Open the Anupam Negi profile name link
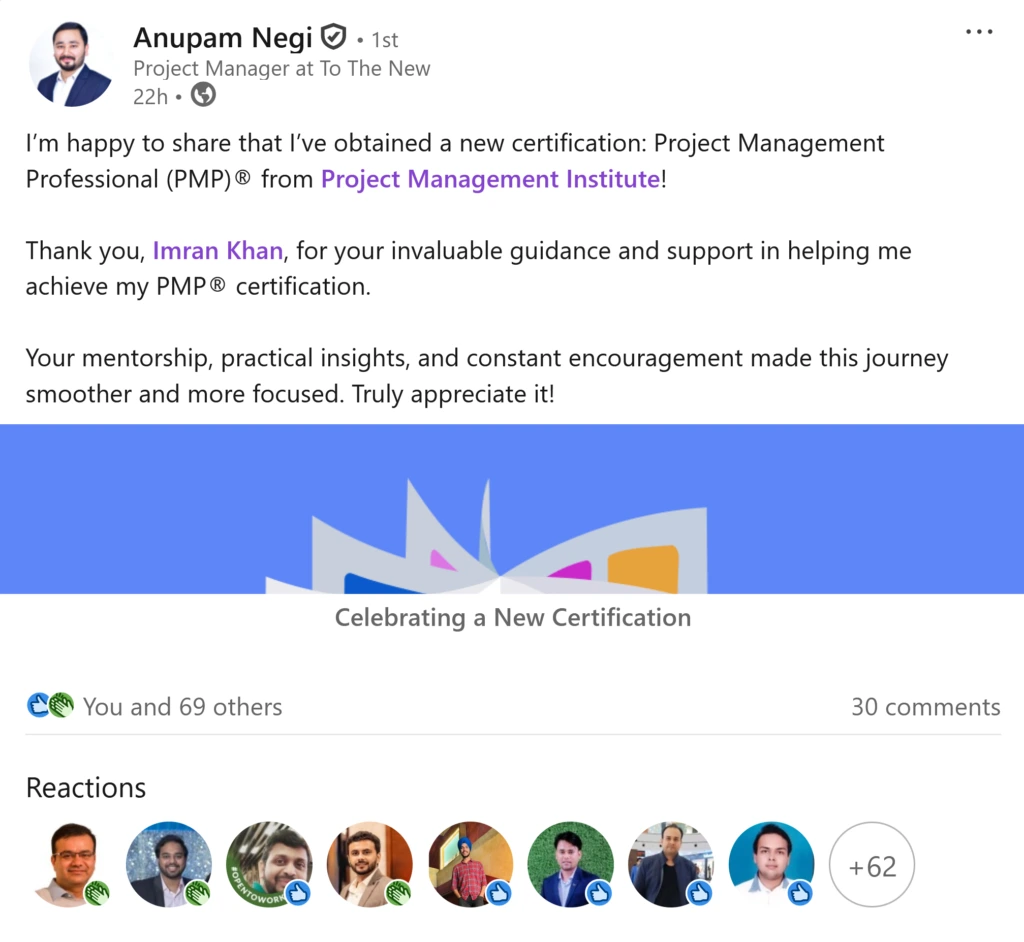Image resolution: width=1024 pixels, height=942 pixels. 223,38
